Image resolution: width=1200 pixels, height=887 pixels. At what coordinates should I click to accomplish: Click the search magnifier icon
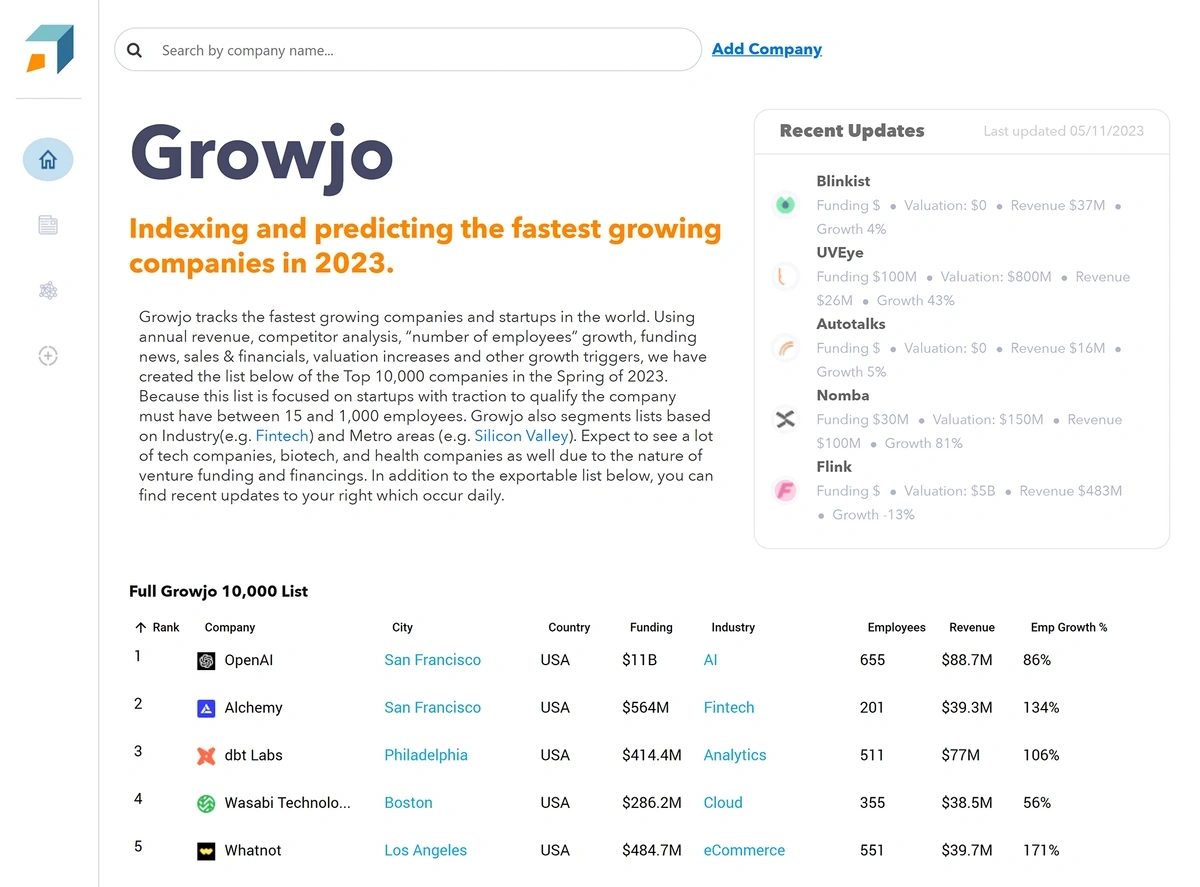[x=135, y=50]
